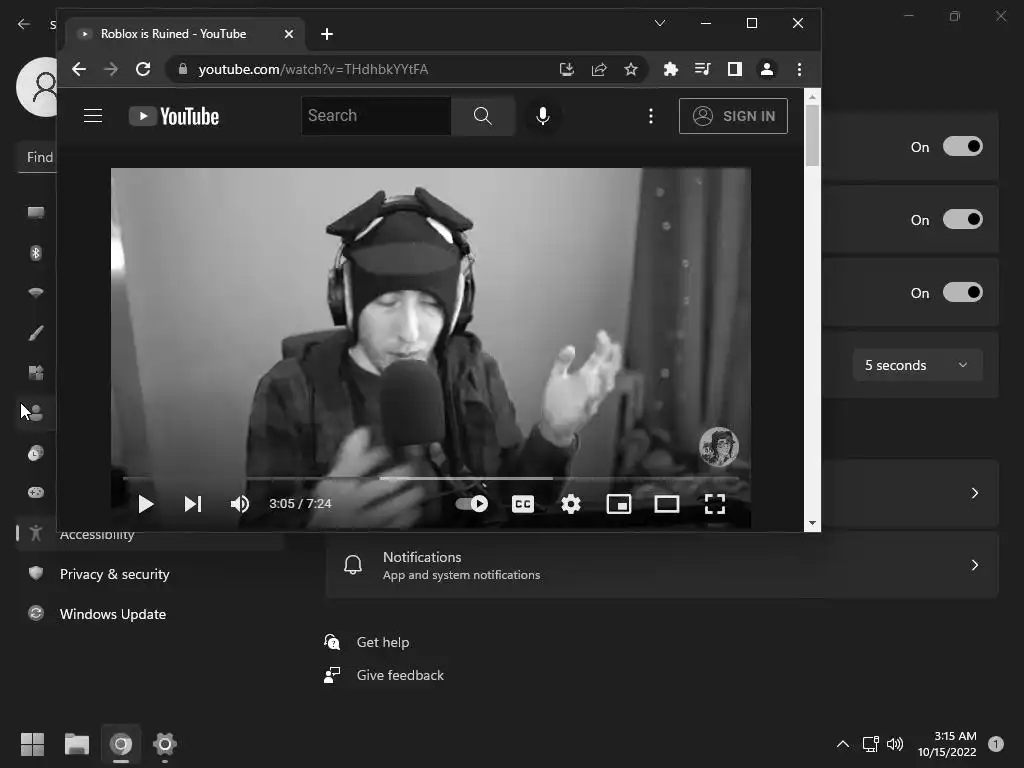The width and height of the screenshot is (1024, 768).
Task: Open Chrome profile avatar
Action: [767, 69]
